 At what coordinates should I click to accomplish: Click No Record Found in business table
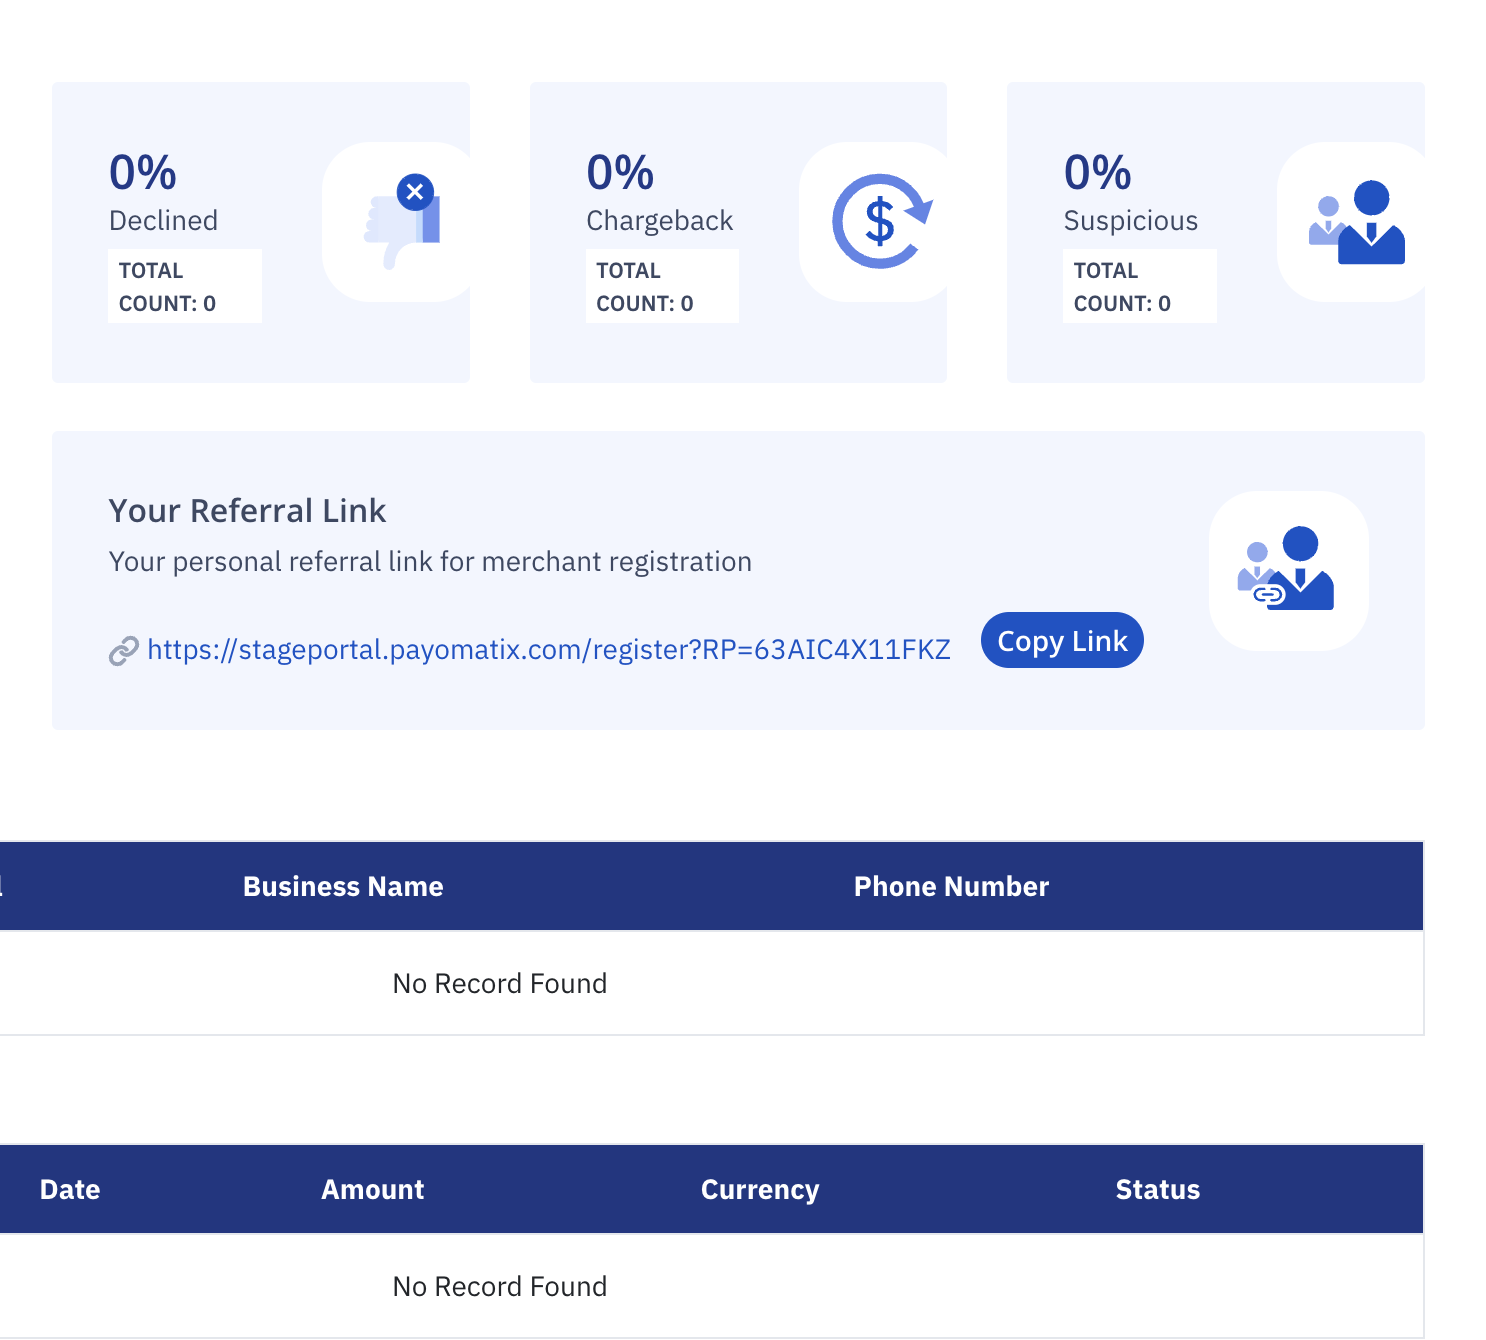(499, 984)
